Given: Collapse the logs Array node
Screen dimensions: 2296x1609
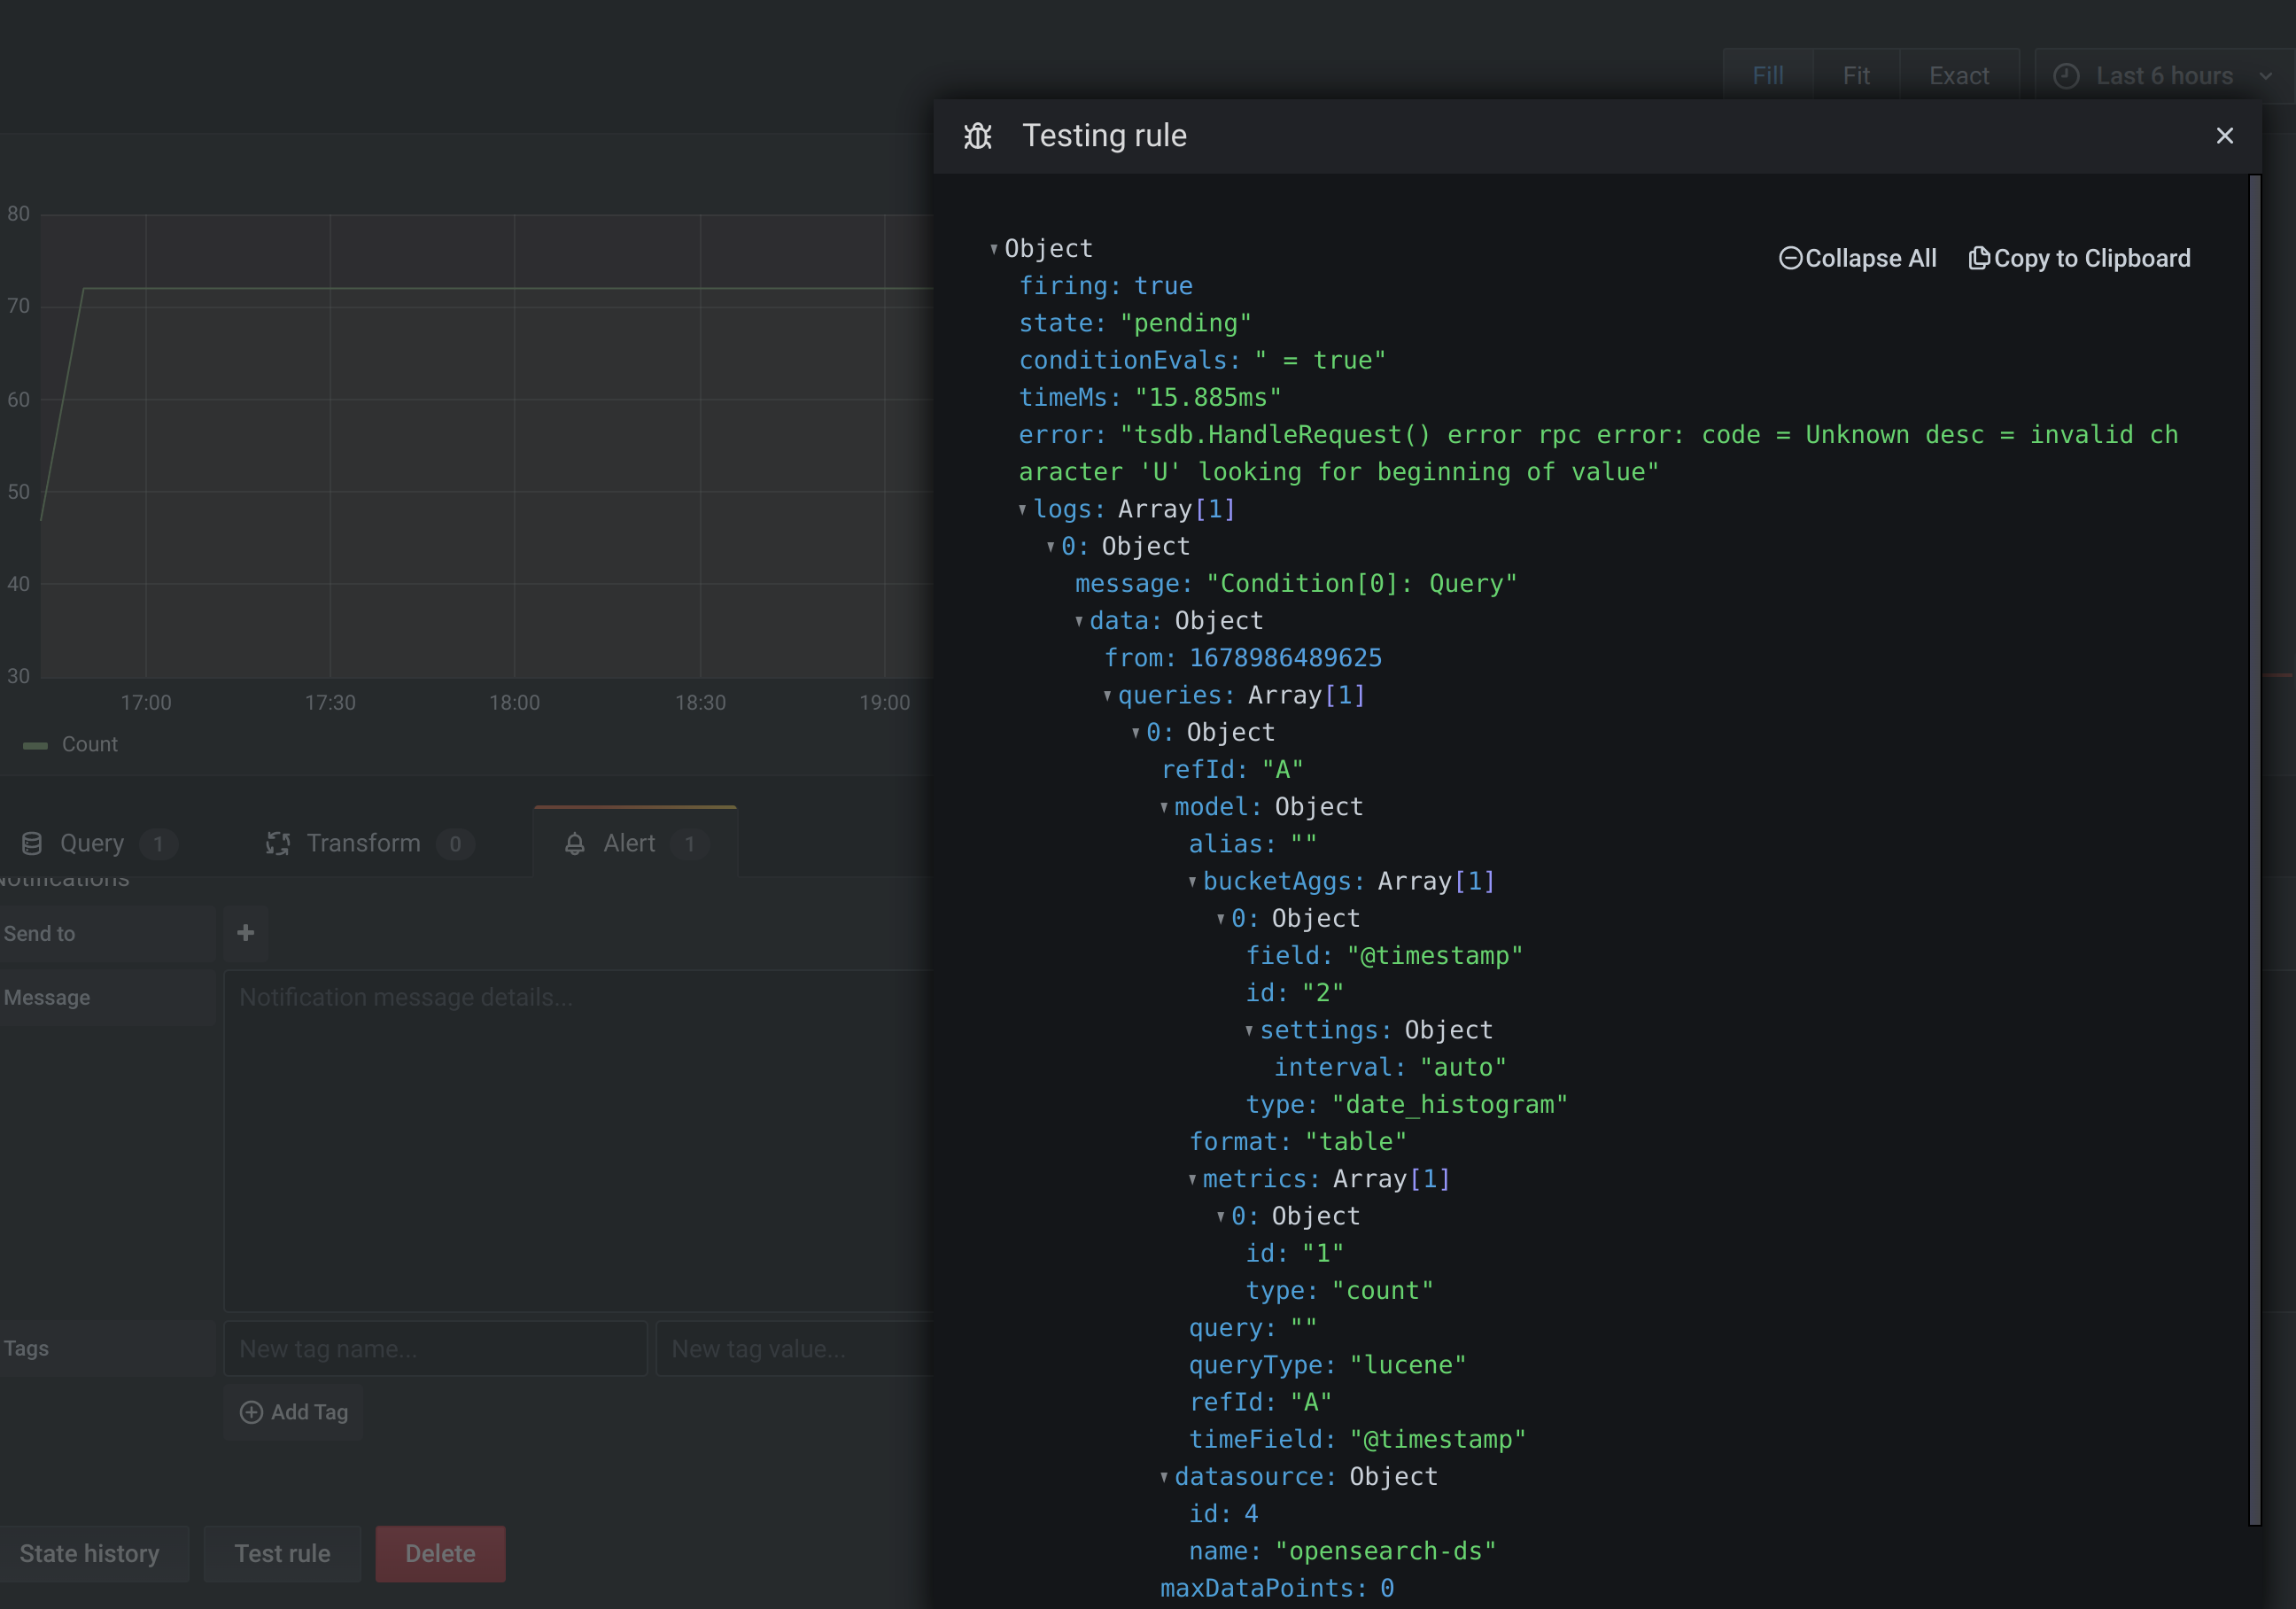Looking at the screenshot, I should tap(1023, 509).
